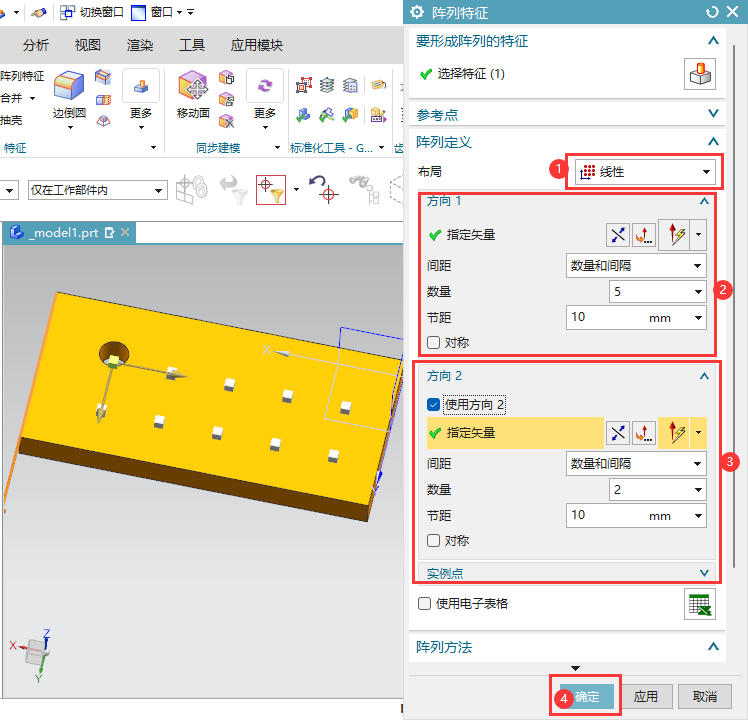The height and width of the screenshot is (720, 748).
Task: Click the reset dialog icon in title bar
Action: point(712,12)
